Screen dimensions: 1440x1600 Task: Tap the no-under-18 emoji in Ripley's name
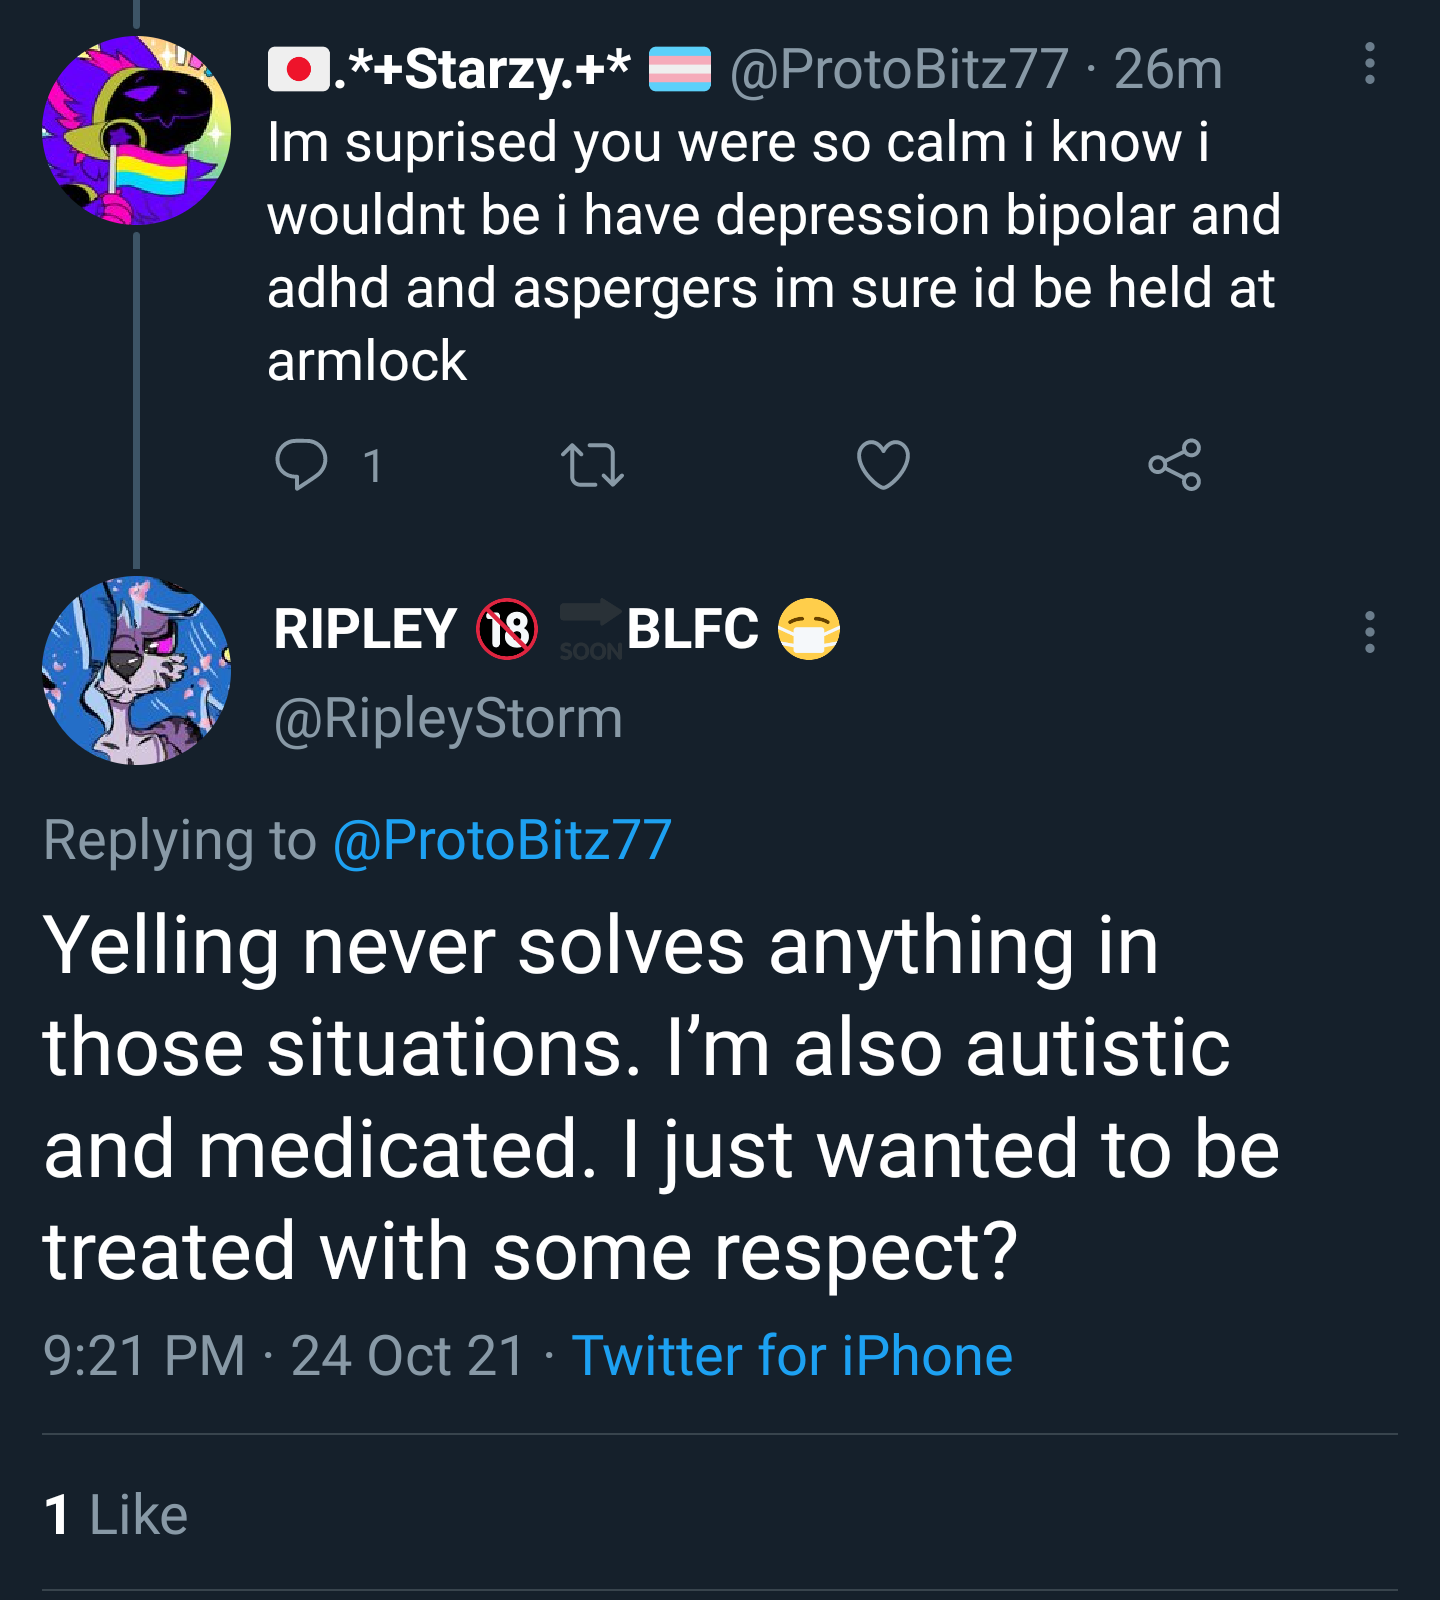(507, 629)
